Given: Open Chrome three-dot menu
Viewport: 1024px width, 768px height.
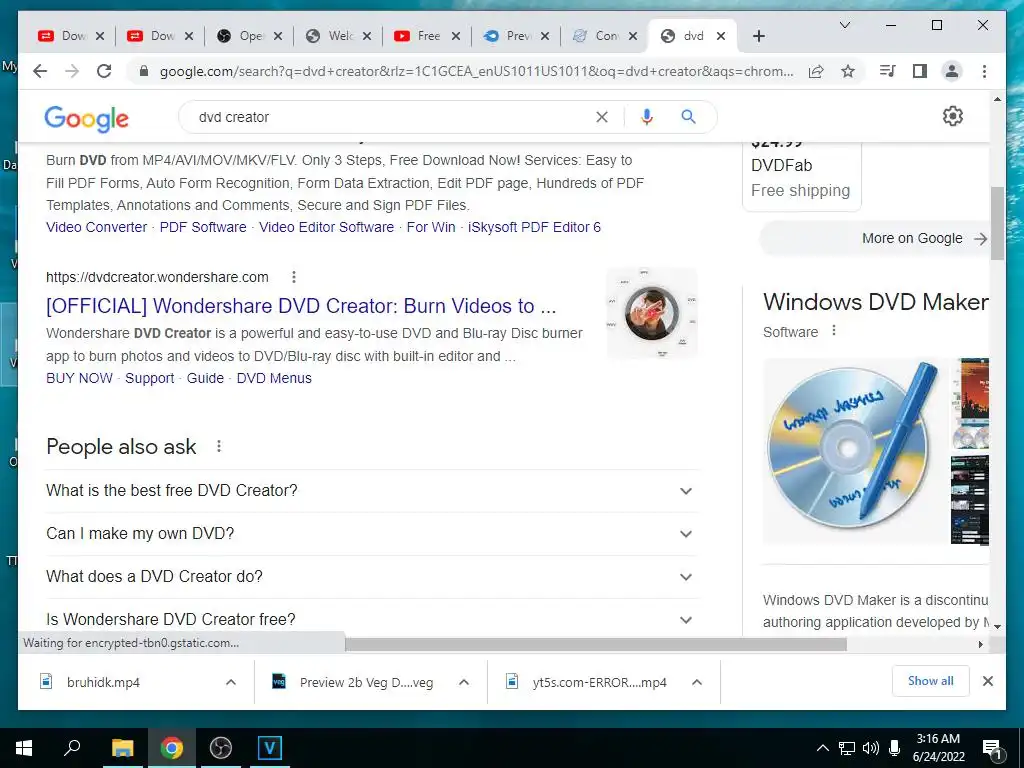Looking at the screenshot, I should click(x=984, y=71).
